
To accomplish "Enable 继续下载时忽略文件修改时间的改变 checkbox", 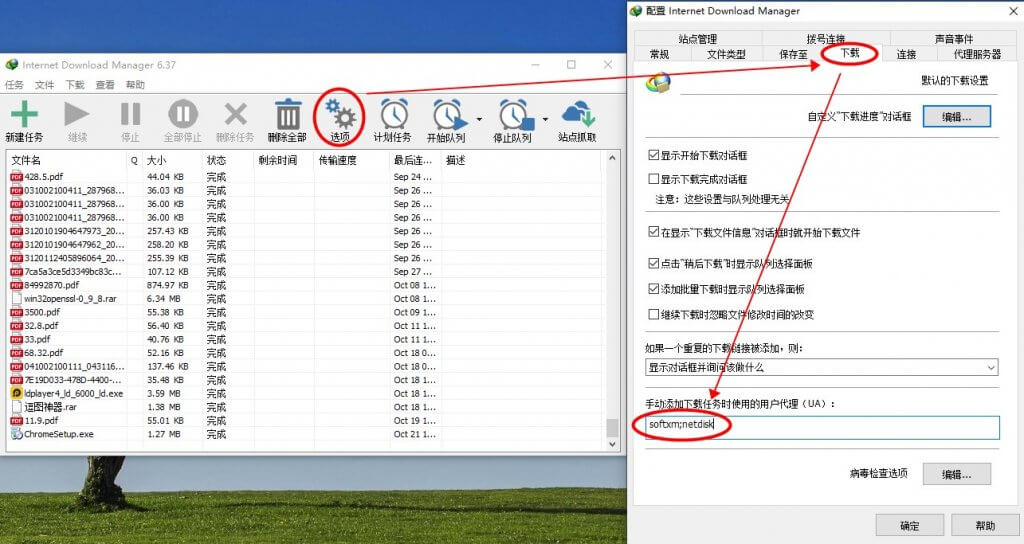I will [653, 314].
